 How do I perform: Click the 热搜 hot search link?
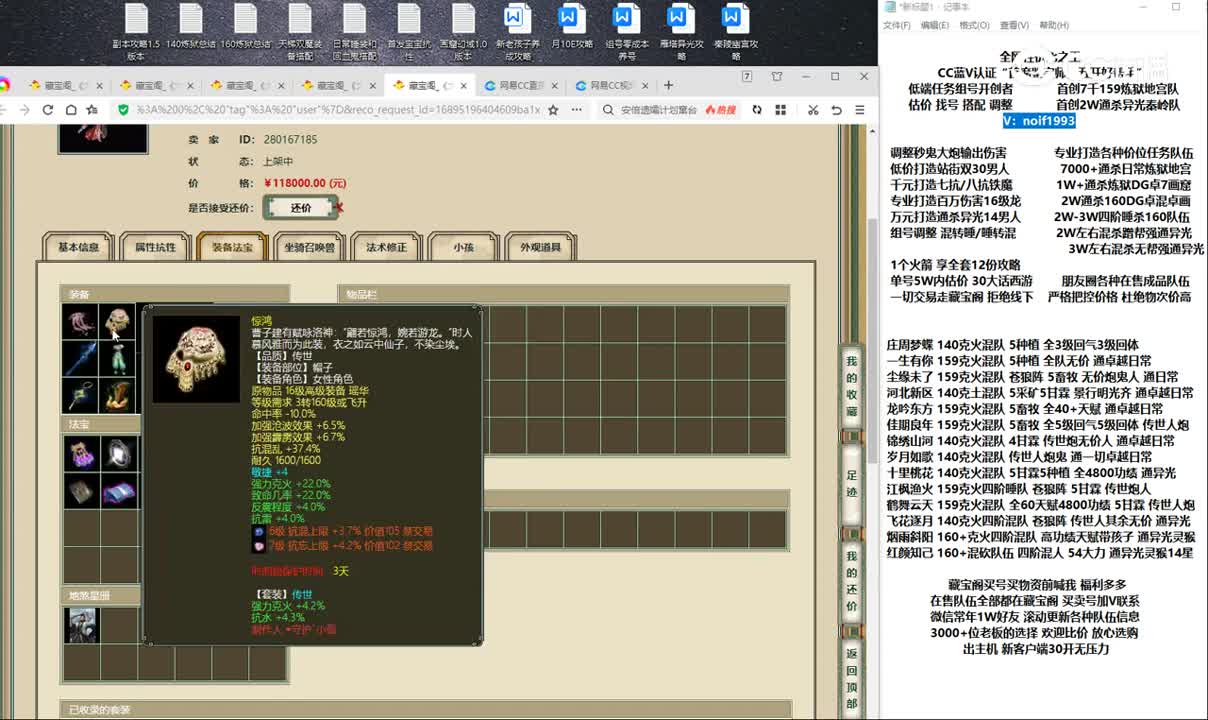[x=720, y=110]
